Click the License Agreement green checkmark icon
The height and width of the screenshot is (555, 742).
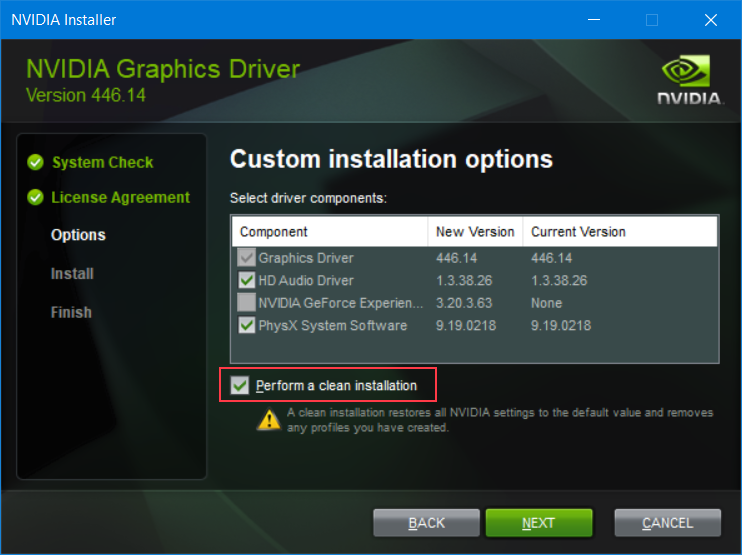pyautogui.click(x=36, y=197)
